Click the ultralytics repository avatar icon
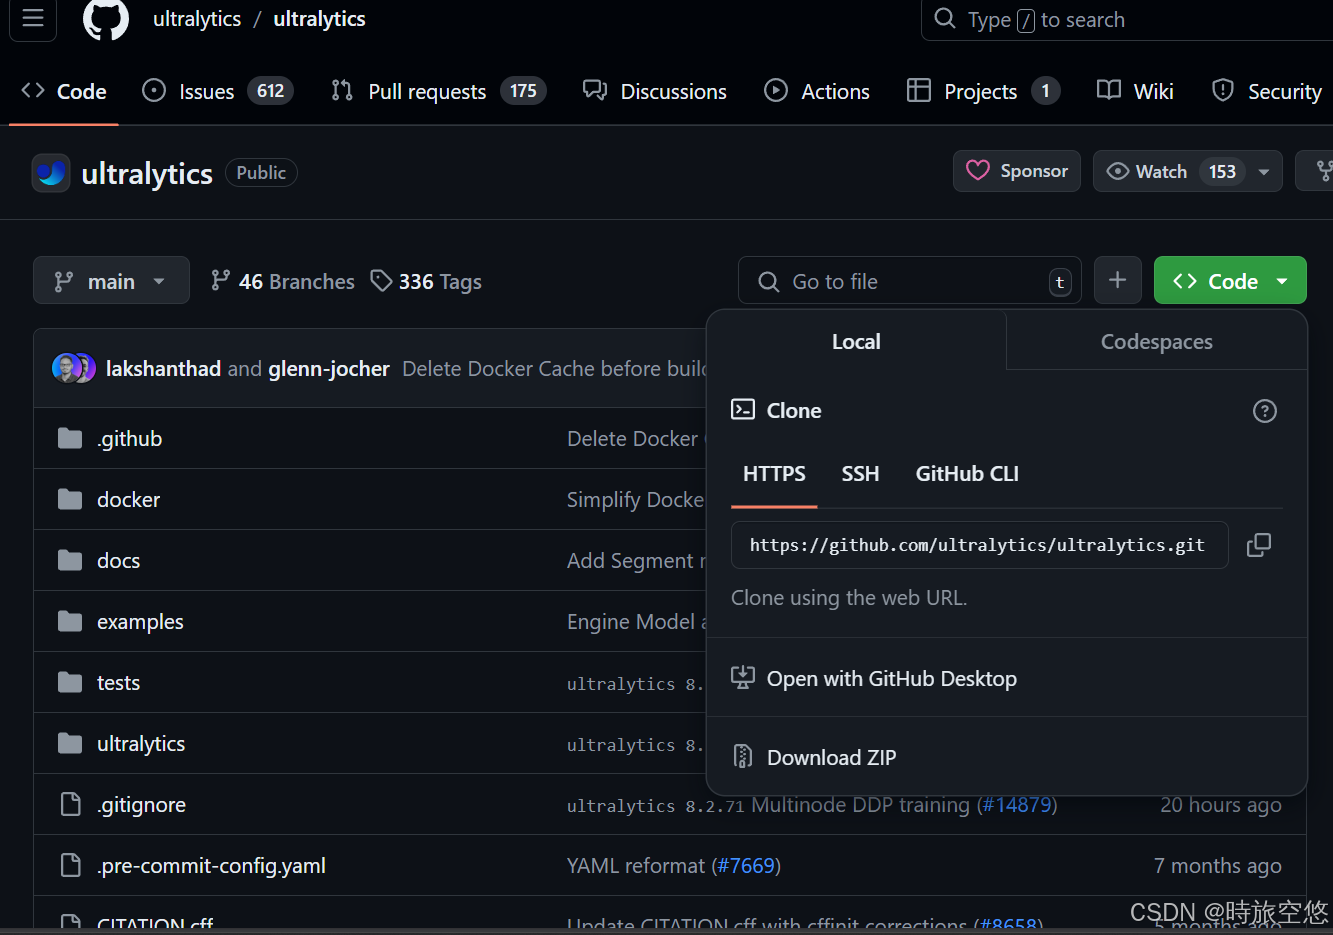 tap(51, 173)
